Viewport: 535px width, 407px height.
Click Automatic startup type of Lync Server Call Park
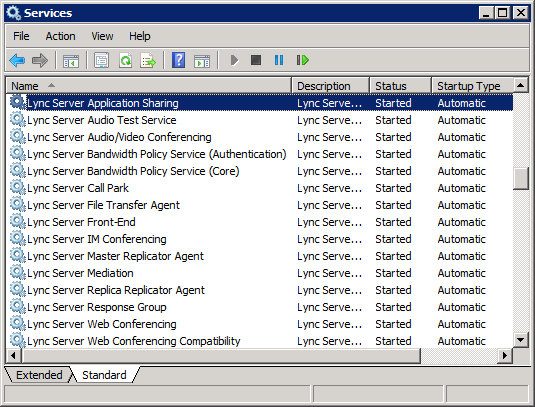(x=461, y=188)
